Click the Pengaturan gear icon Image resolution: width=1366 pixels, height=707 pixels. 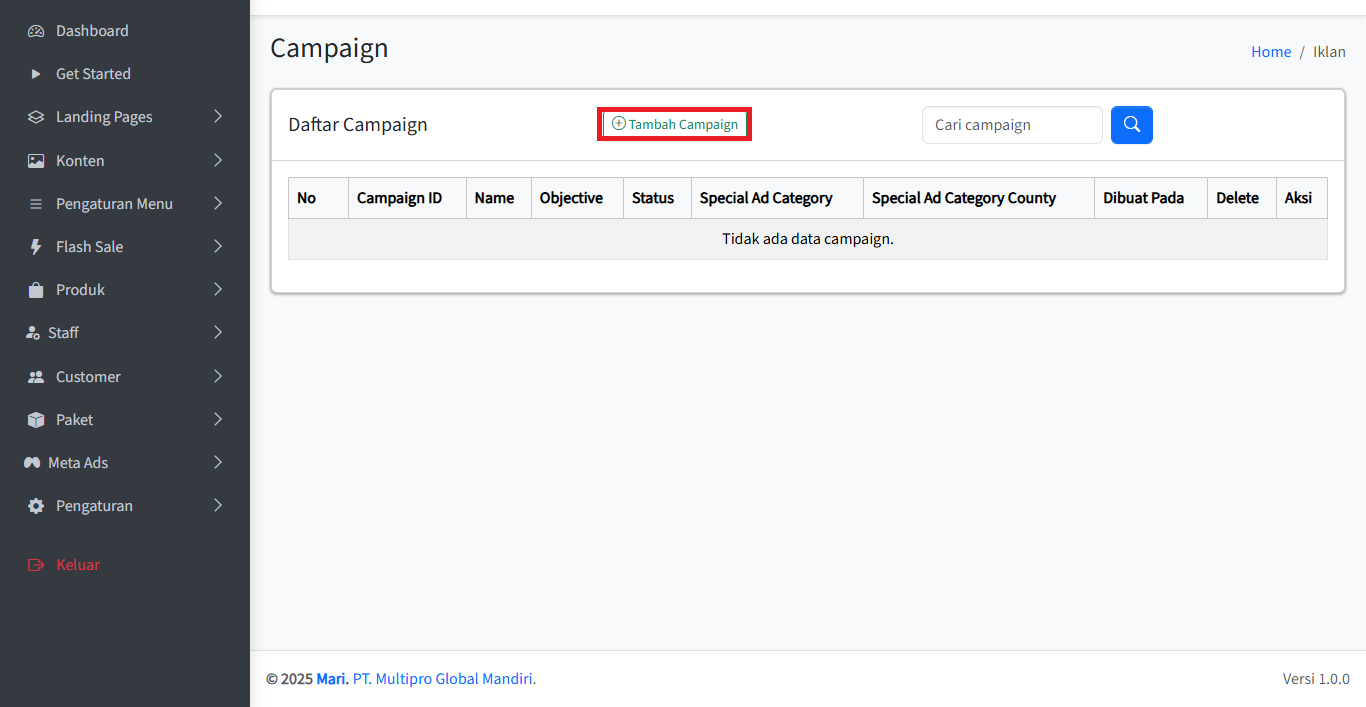pos(36,506)
